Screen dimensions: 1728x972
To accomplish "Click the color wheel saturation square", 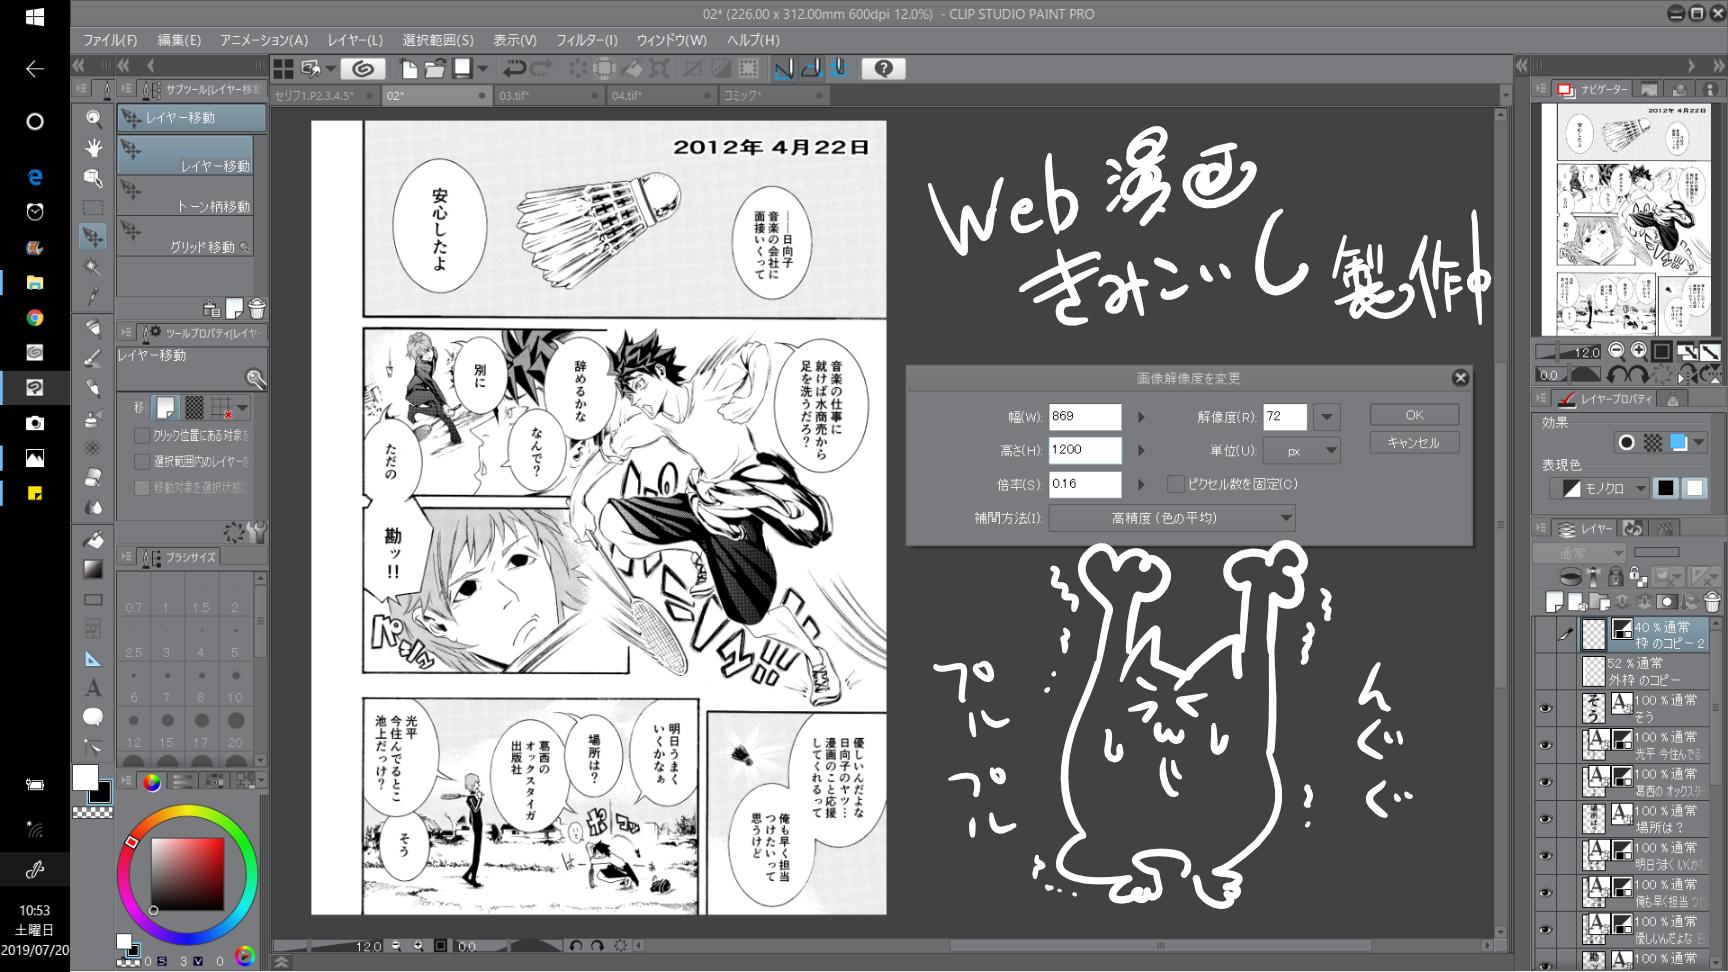I will (x=187, y=874).
